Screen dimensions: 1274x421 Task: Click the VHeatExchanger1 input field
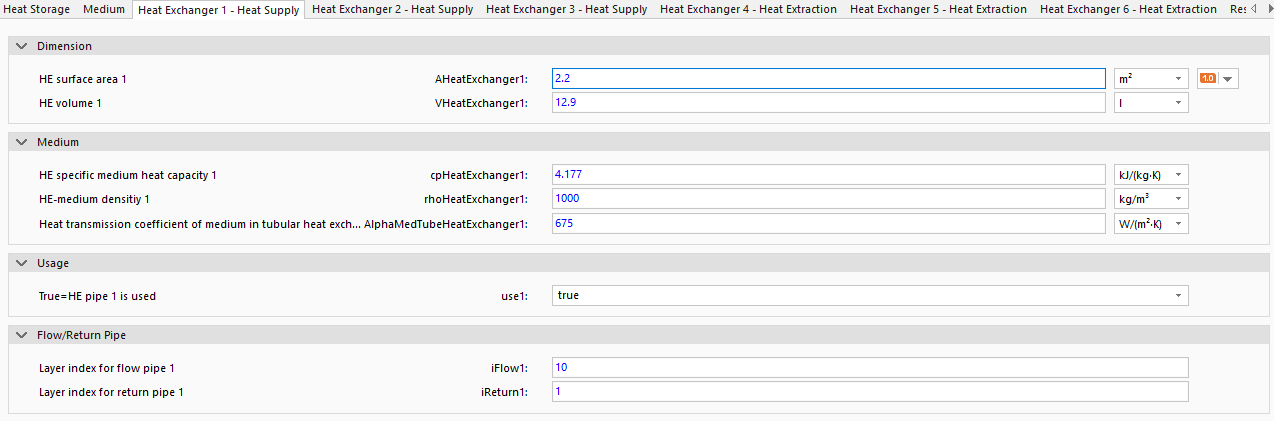click(x=828, y=103)
